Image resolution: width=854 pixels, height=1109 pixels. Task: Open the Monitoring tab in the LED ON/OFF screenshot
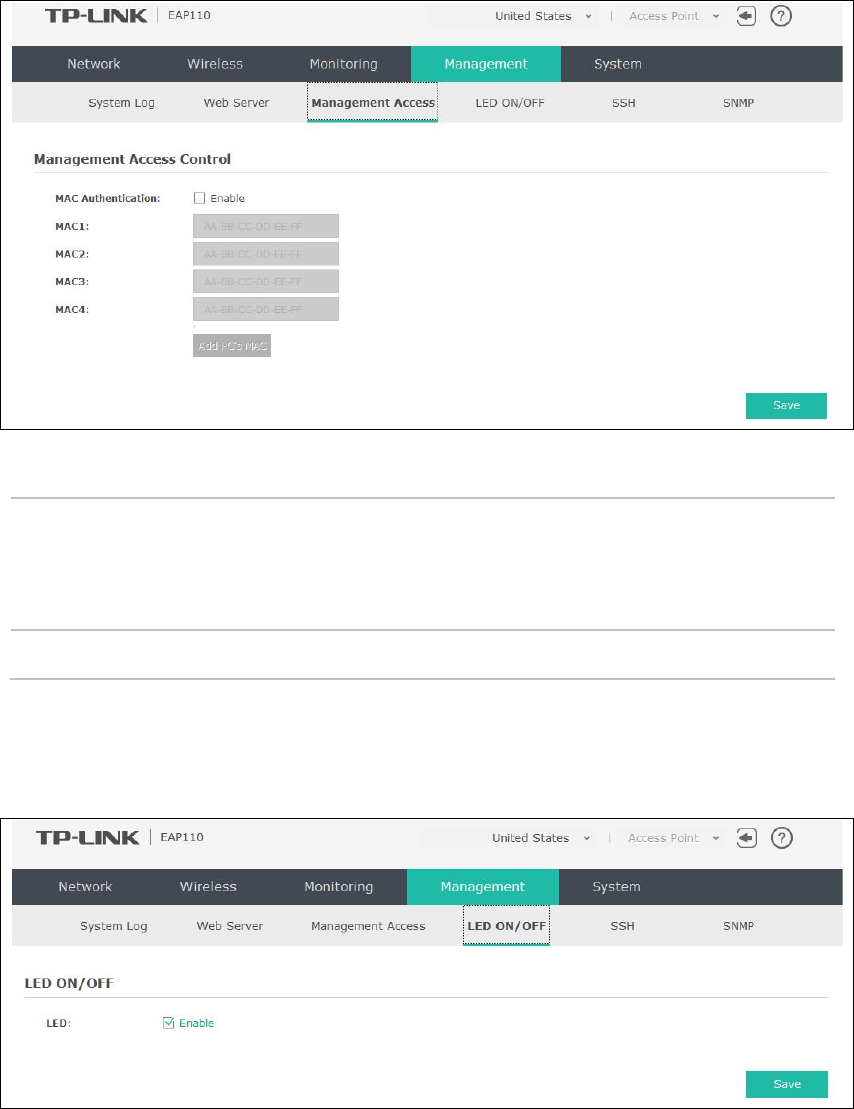click(x=338, y=886)
